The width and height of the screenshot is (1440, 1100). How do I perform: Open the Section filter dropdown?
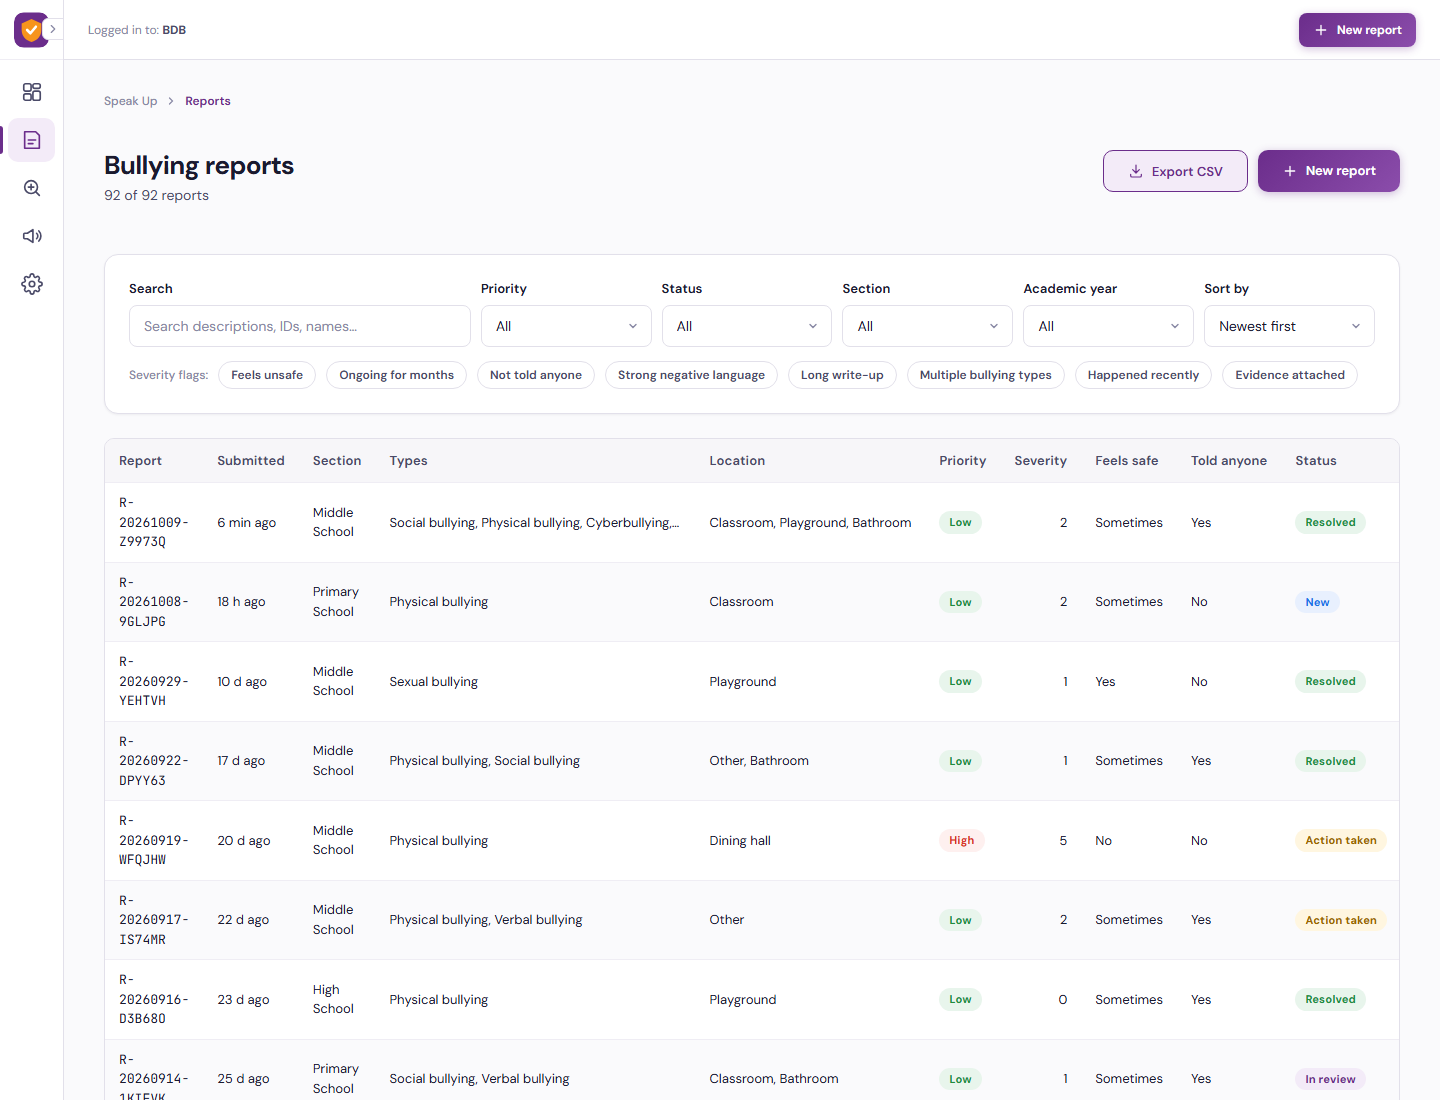(927, 326)
